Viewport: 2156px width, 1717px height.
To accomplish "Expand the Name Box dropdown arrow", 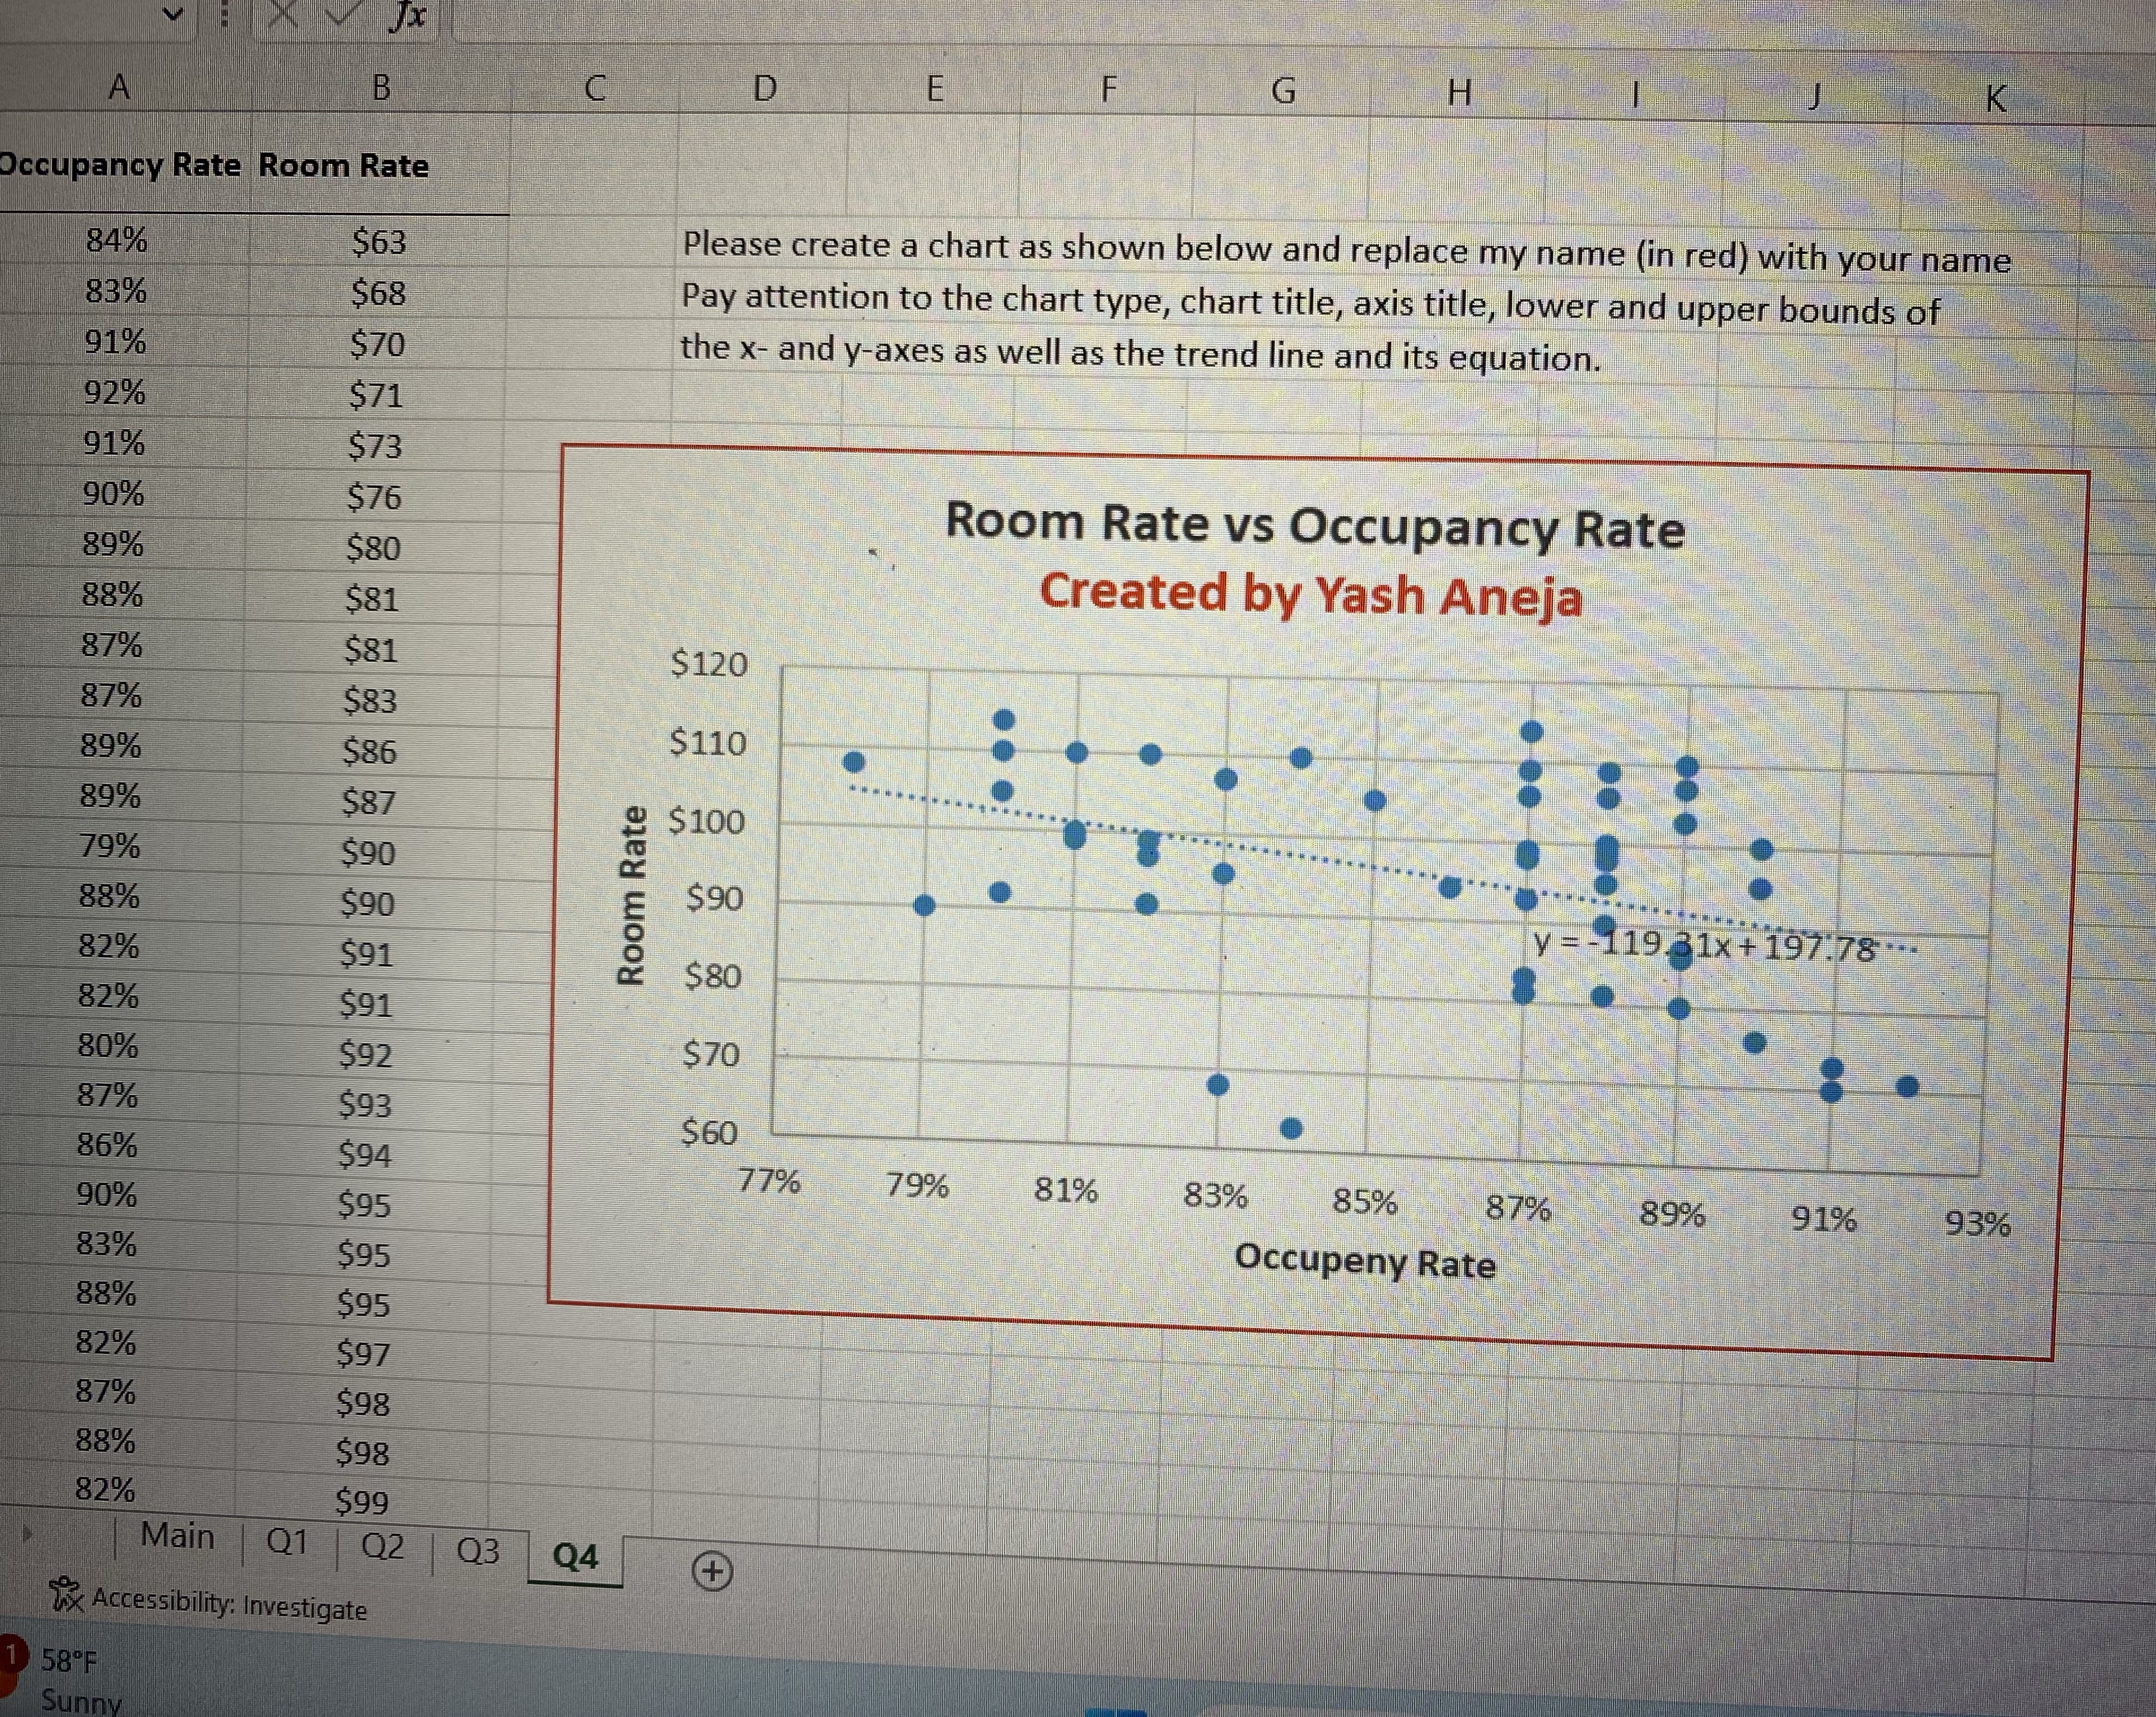I will (x=173, y=14).
